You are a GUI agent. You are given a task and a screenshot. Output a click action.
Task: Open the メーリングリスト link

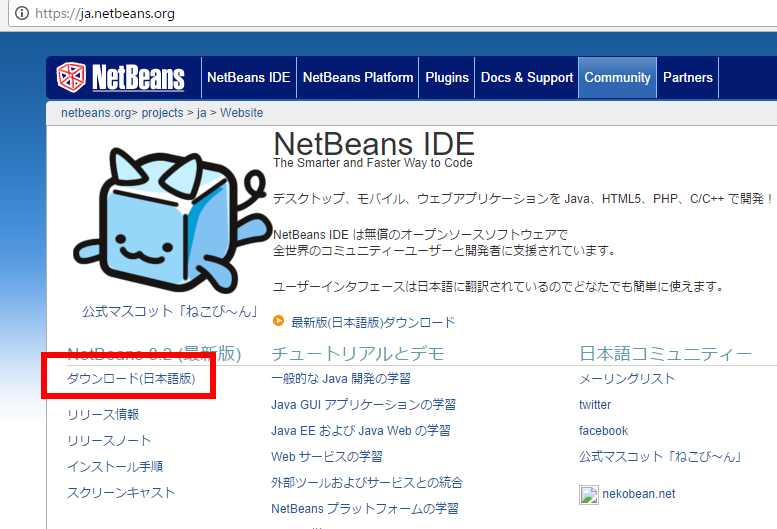coord(627,379)
